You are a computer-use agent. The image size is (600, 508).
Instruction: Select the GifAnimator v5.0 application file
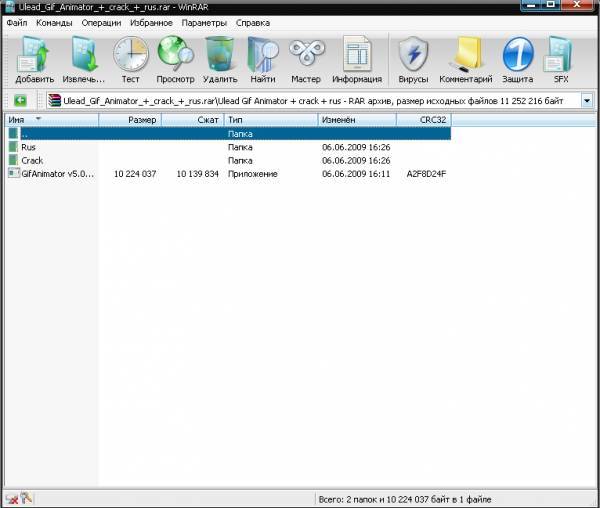click(56, 173)
